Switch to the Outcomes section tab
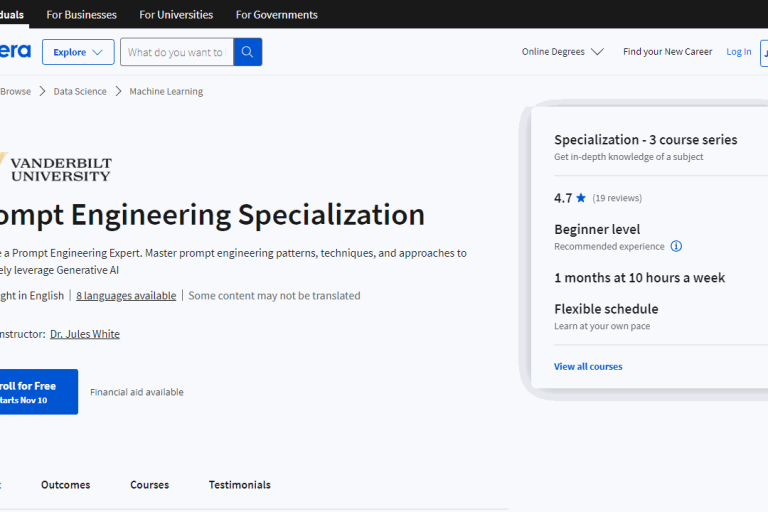 (66, 485)
